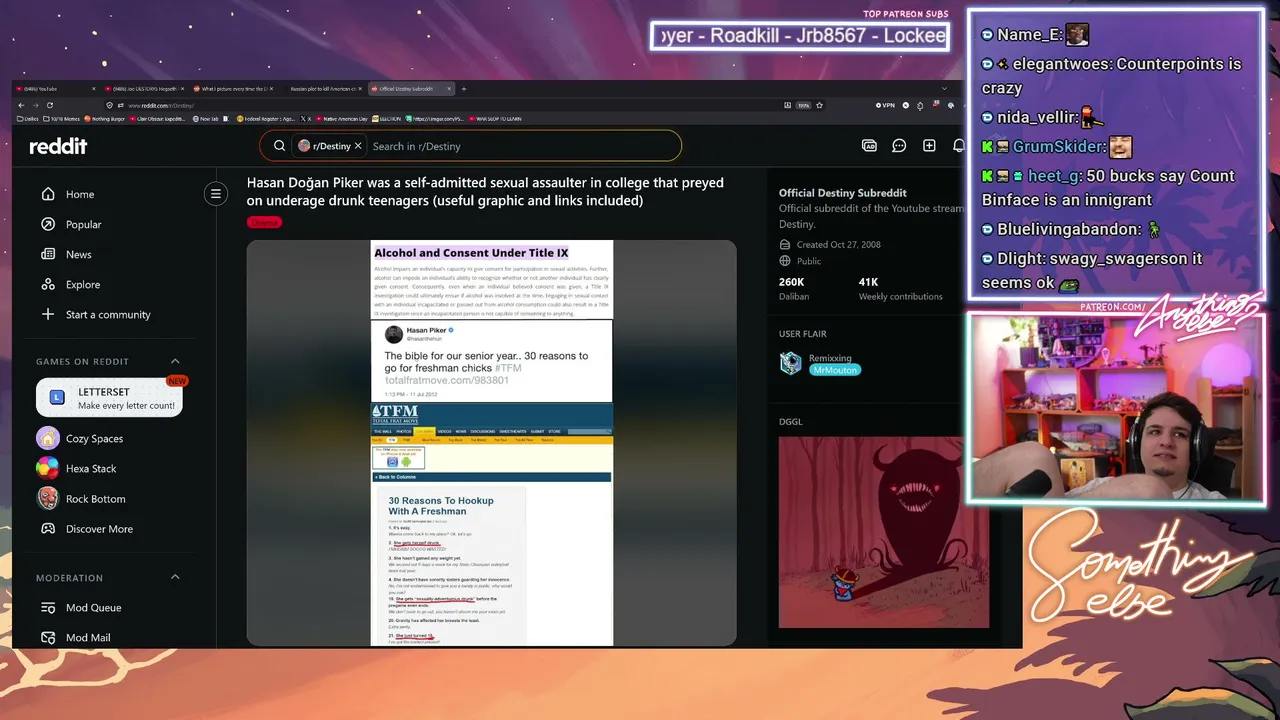Click the browser forward arrow
Screen dimensions: 1280x720
(x=35, y=105)
